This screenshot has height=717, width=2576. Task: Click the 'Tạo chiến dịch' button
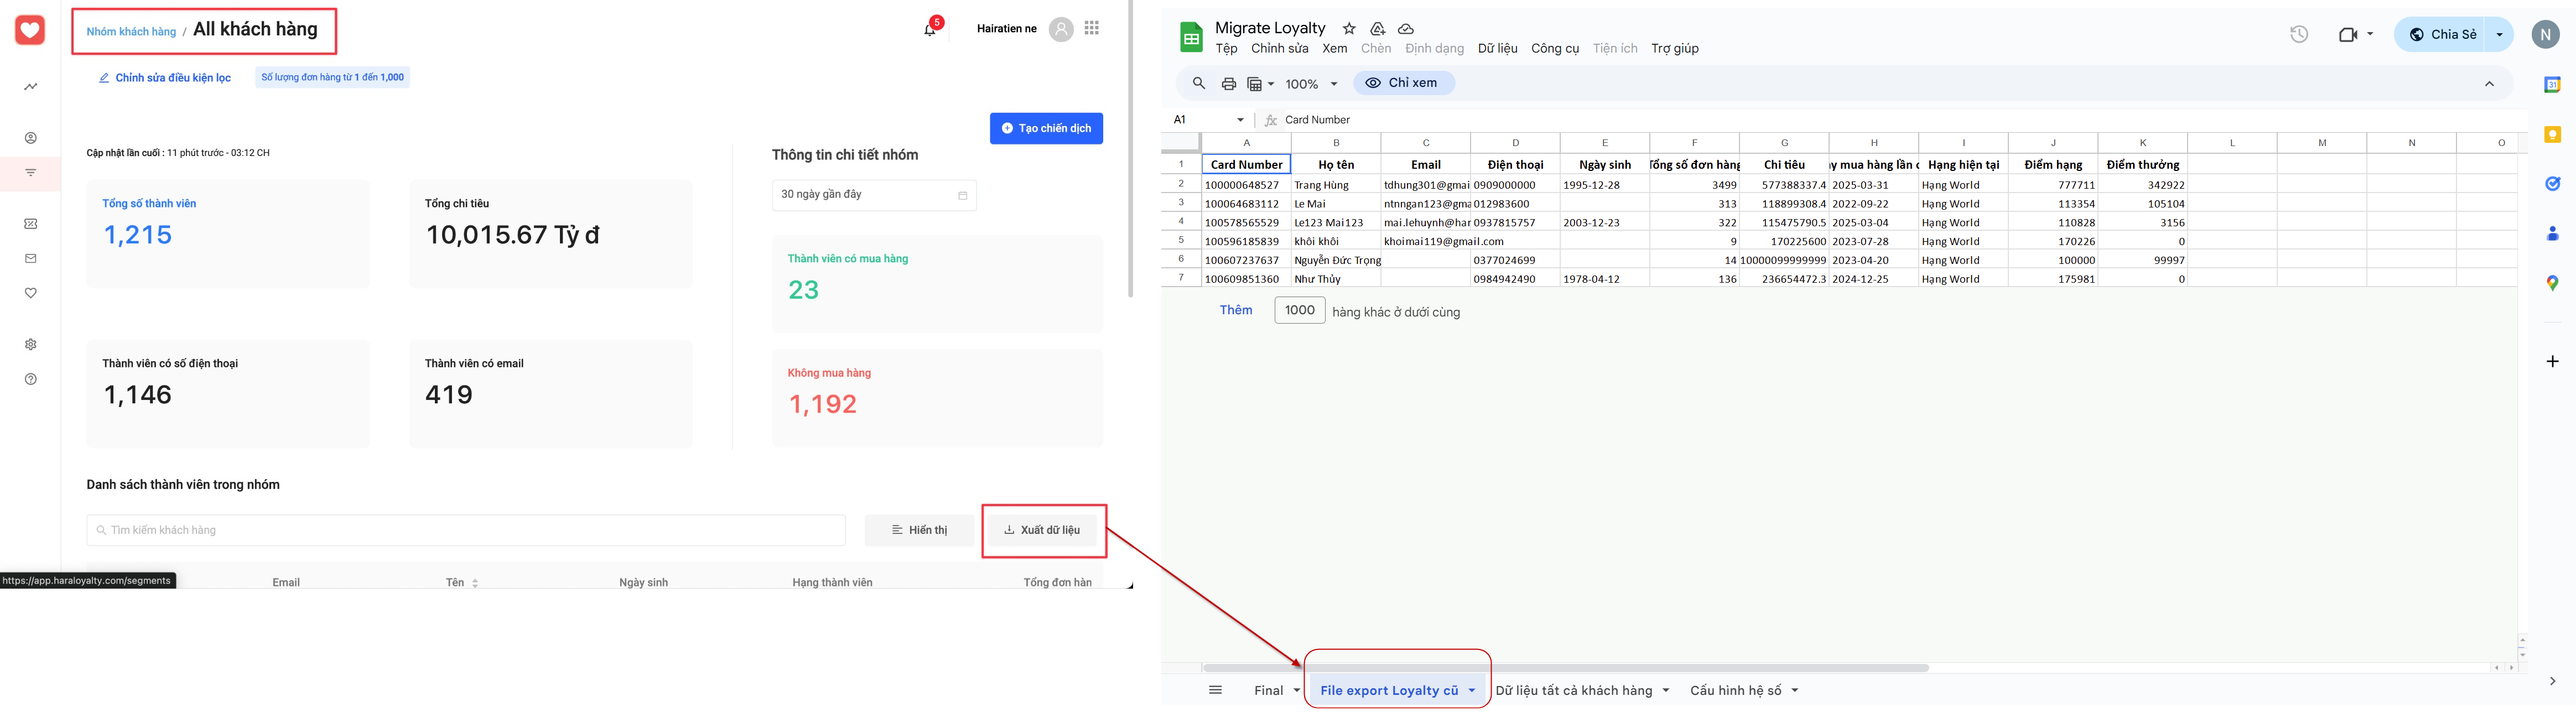[1046, 128]
